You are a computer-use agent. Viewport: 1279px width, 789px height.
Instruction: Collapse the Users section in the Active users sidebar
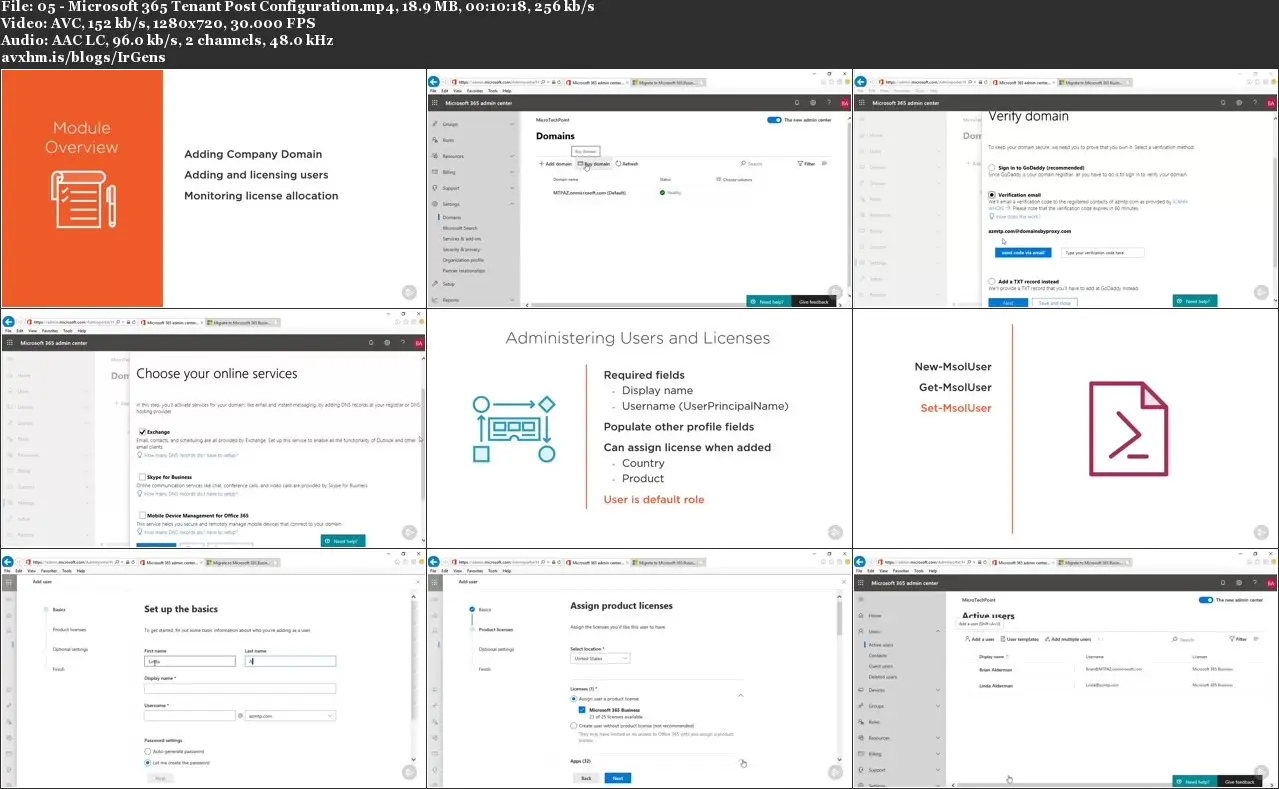(937, 632)
